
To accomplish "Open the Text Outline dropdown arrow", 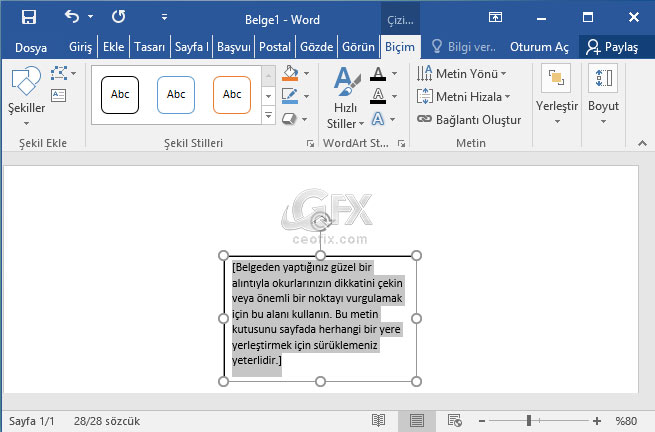I will click(x=394, y=96).
